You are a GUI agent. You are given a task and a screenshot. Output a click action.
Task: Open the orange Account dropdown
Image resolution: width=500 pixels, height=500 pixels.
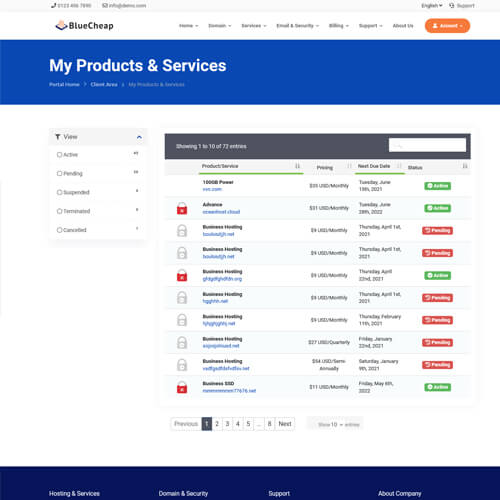tap(447, 26)
